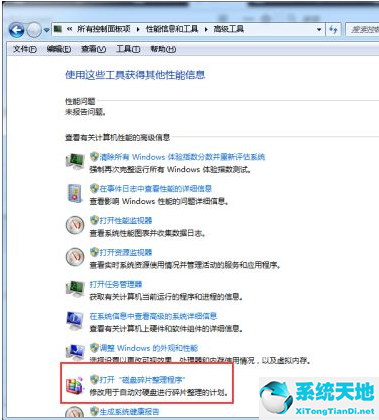The image size is (379, 420).
Task: Click description 查看有关计算机上硬件和软件组件的详细信息
Action: coord(166,329)
